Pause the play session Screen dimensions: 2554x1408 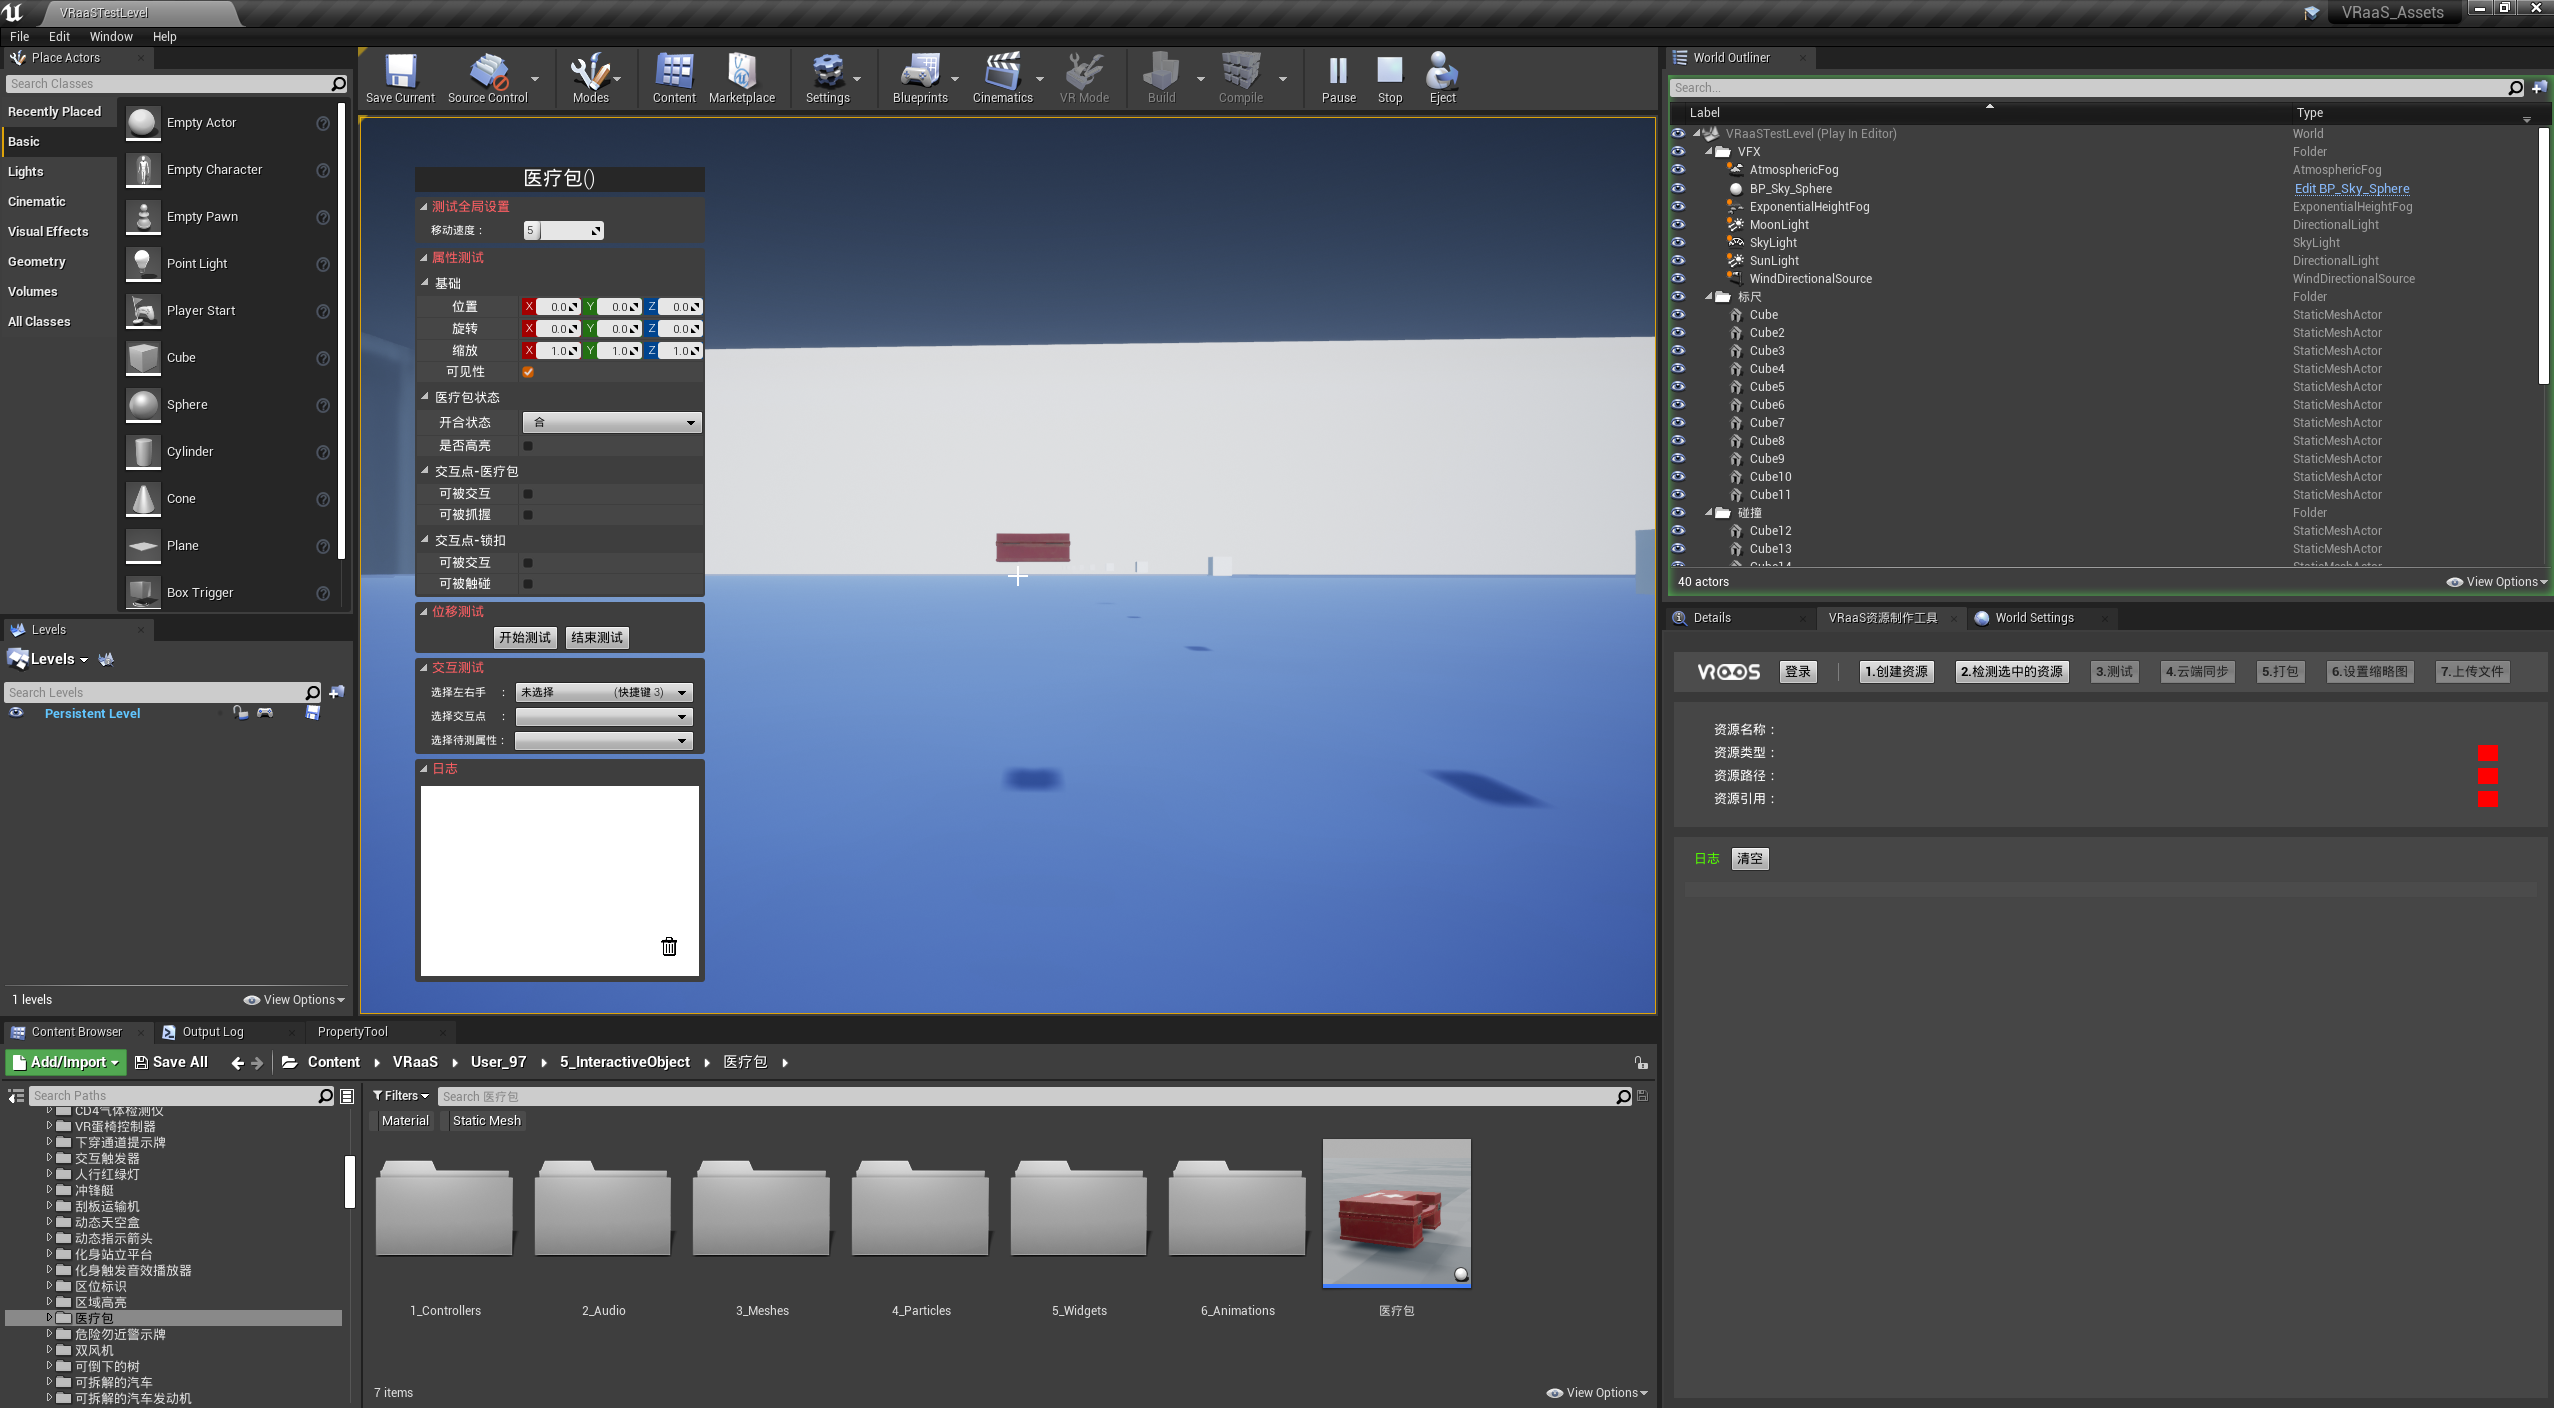tap(1338, 78)
